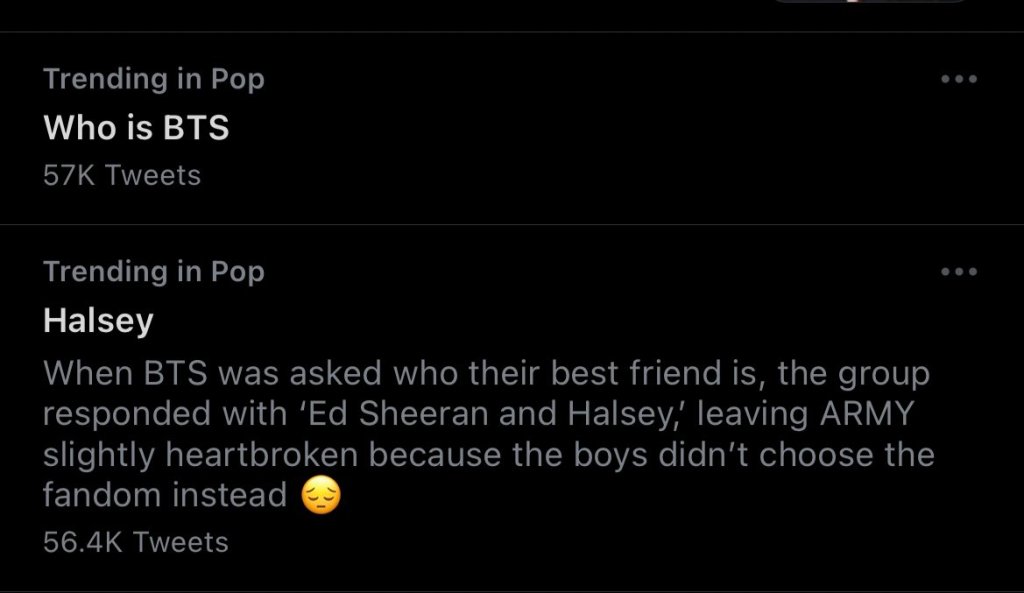This screenshot has width=1024, height=593.
Task: Tap the word "Tweets" under Who is BTS
Action: coord(153,176)
